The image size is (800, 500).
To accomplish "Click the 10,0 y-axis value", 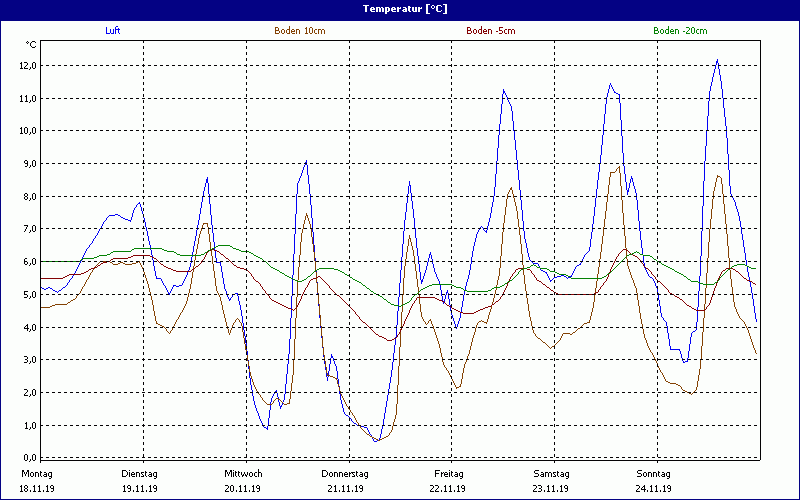I will click(27, 131).
